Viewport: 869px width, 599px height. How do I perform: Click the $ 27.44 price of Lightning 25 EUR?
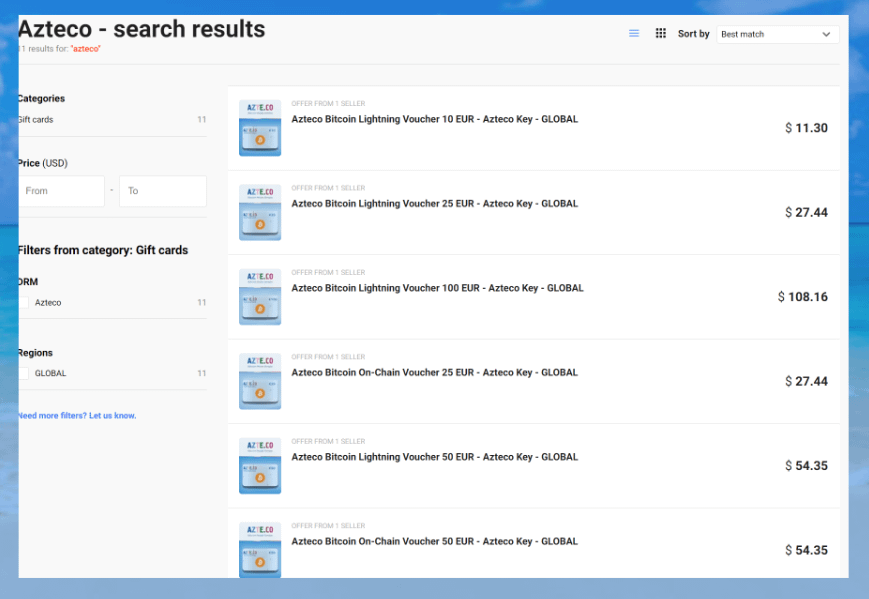(806, 213)
